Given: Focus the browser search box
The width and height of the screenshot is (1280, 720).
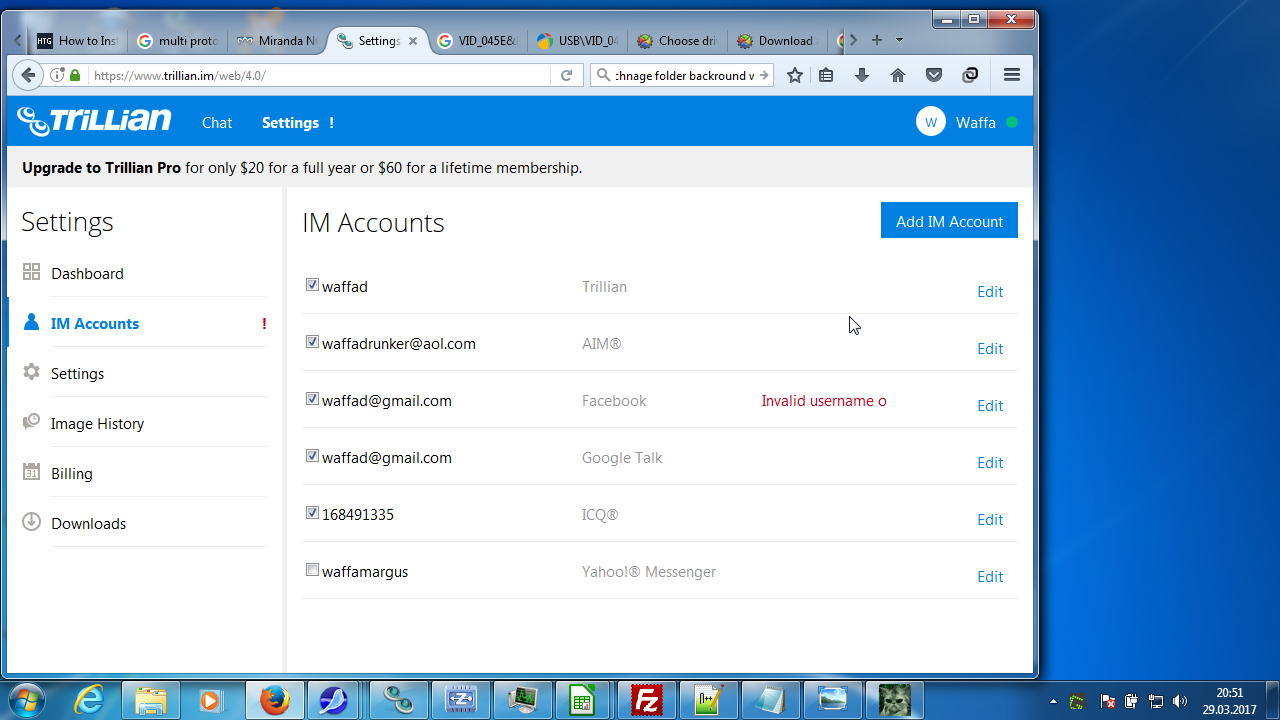Looking at the screenshot, I should tap(683, 75).
